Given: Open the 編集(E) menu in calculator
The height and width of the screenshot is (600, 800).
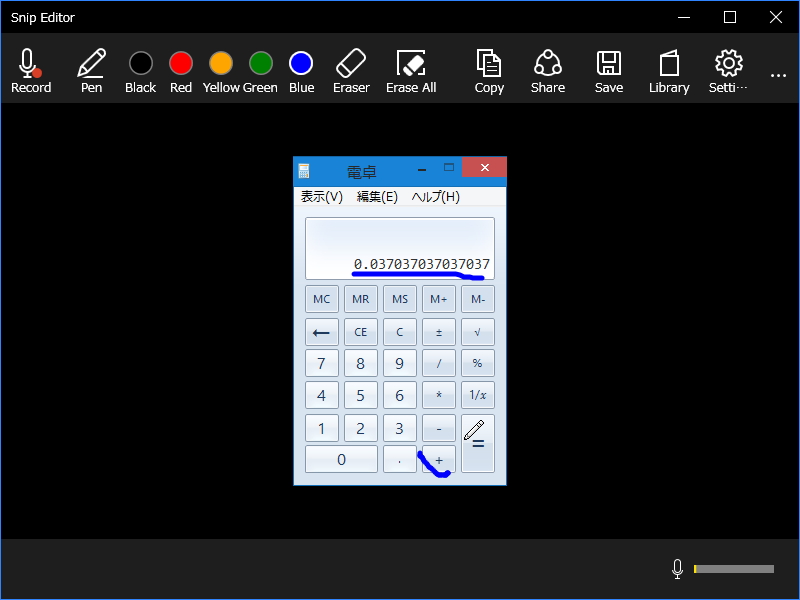Looking at the screenshot, I should (x=377, y=196).
